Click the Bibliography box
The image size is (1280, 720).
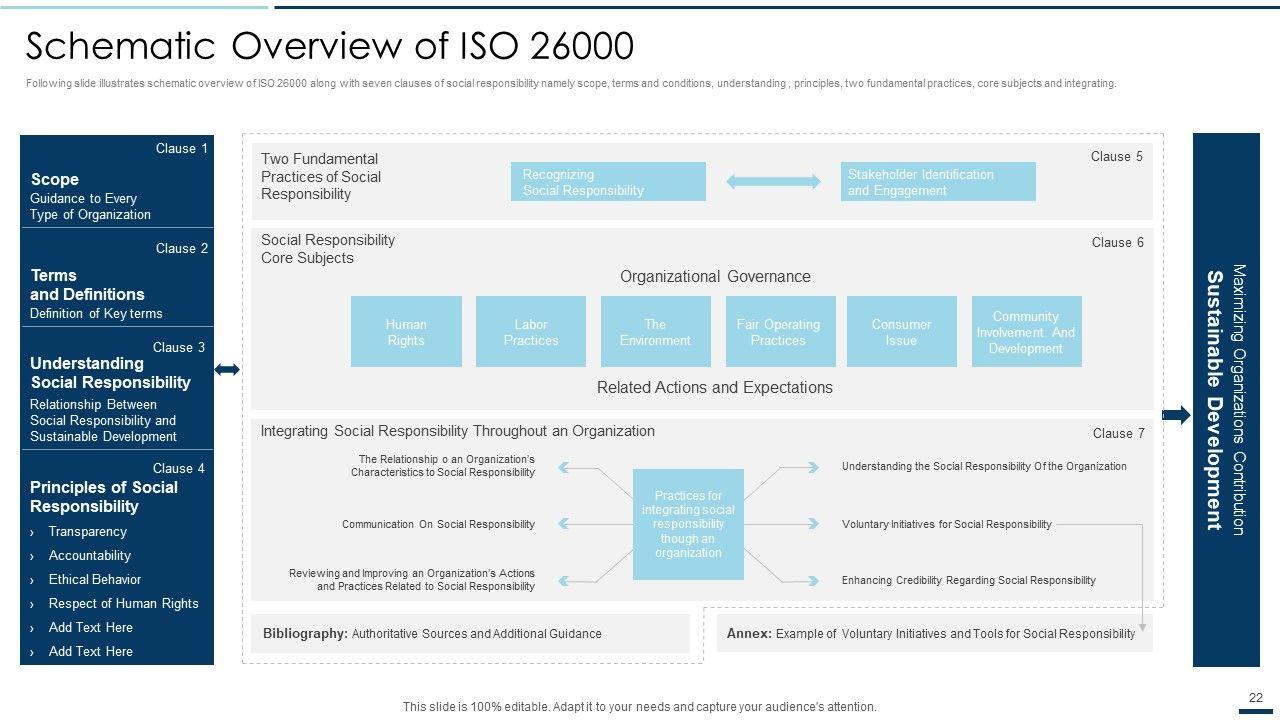click(470, 633)
